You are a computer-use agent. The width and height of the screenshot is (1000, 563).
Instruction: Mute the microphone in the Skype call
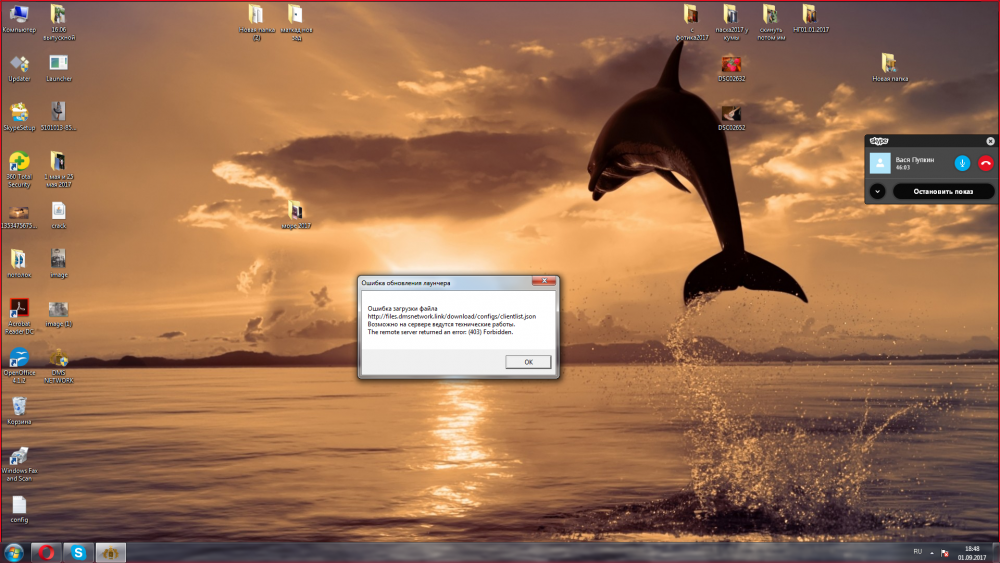(x=962, y=163)
